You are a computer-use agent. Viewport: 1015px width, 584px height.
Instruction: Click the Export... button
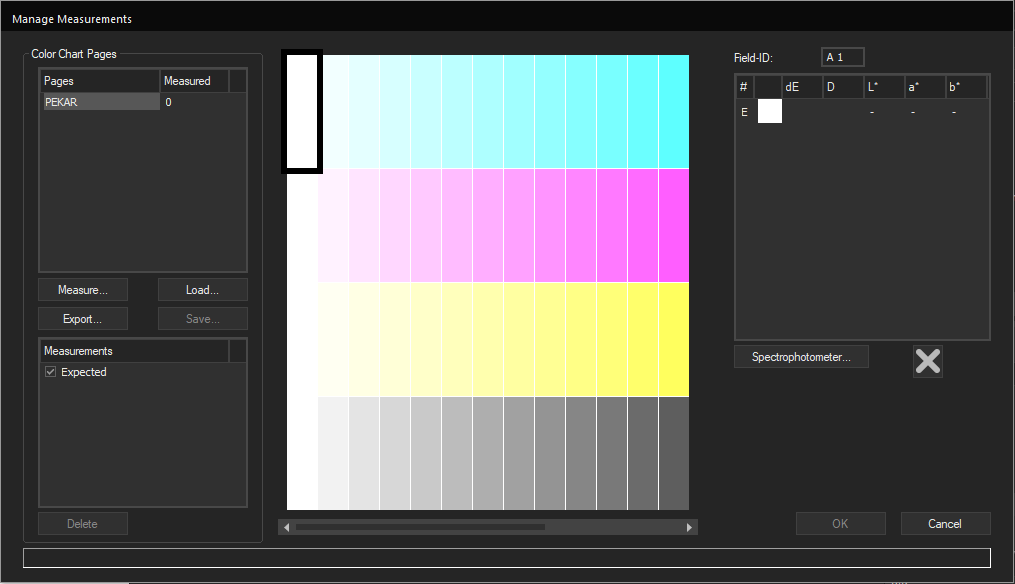(x=83, y=319)
